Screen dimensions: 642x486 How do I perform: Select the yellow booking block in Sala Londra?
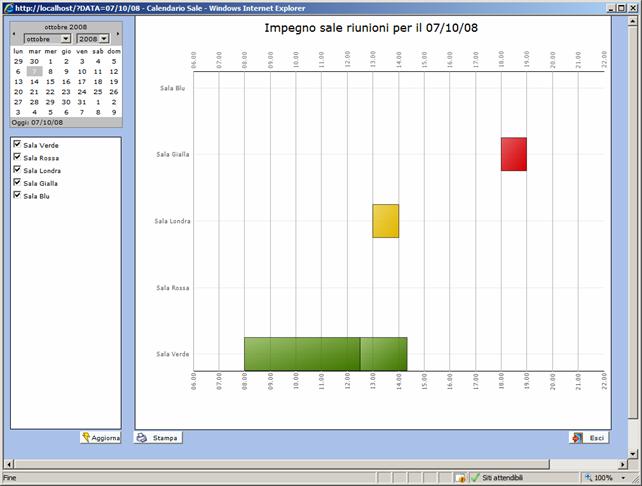385,221
